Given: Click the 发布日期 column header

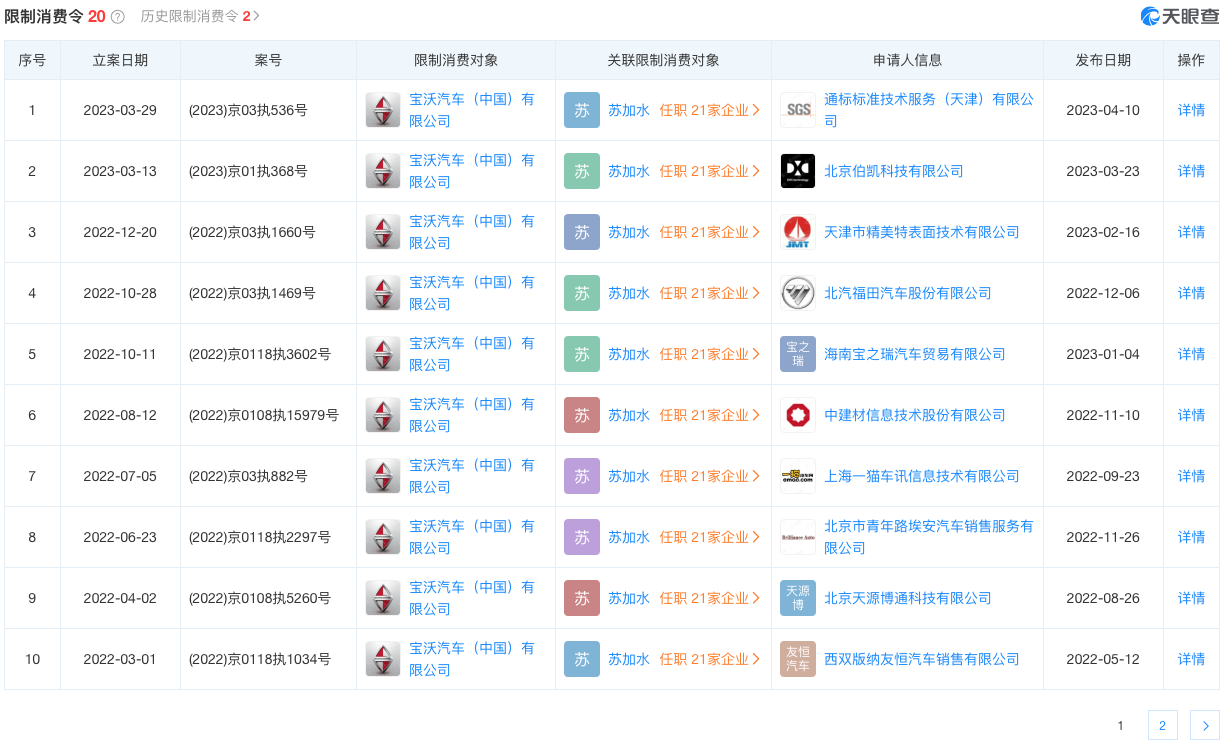Looking at the screenshot, I should point(1103,60).
